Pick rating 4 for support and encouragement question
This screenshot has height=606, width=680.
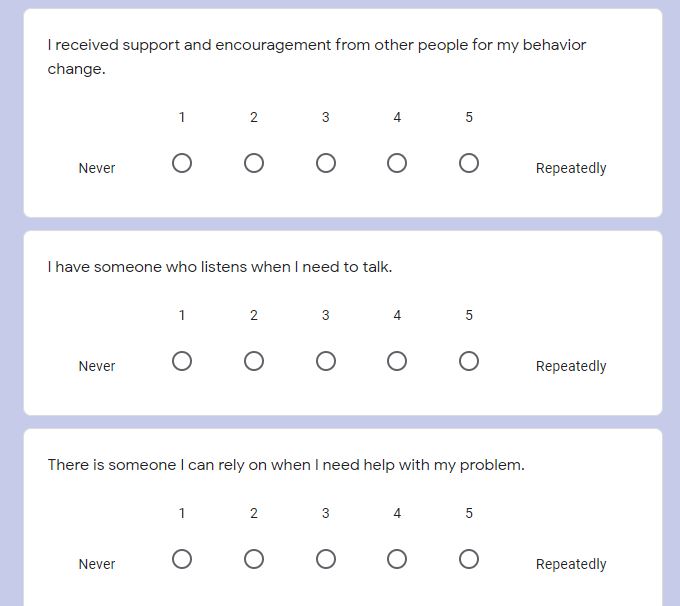[397, 164]
